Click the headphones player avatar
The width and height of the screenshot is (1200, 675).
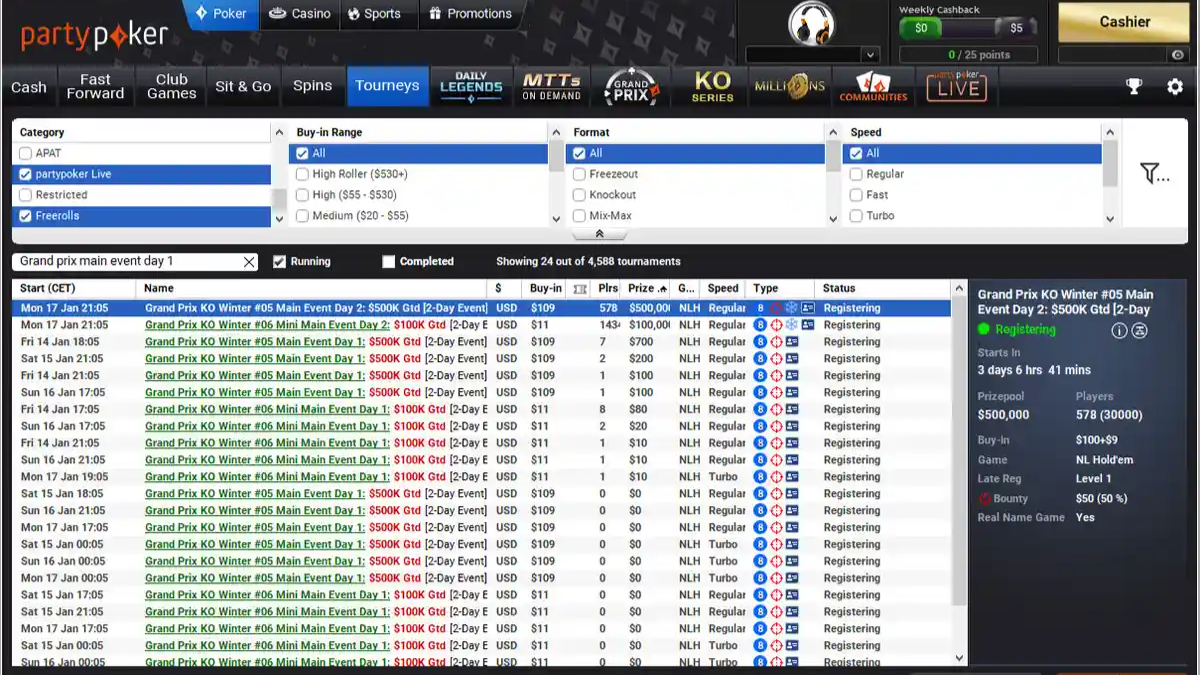coord(811,23)
